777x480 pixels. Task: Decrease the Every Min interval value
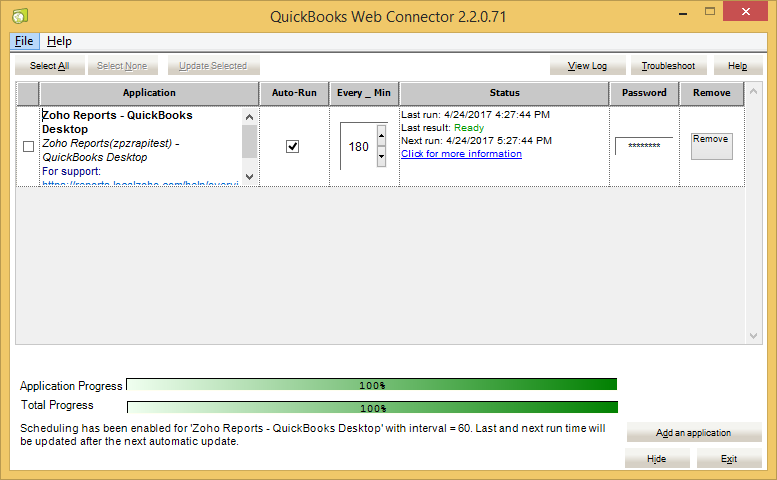pos(381,157)
